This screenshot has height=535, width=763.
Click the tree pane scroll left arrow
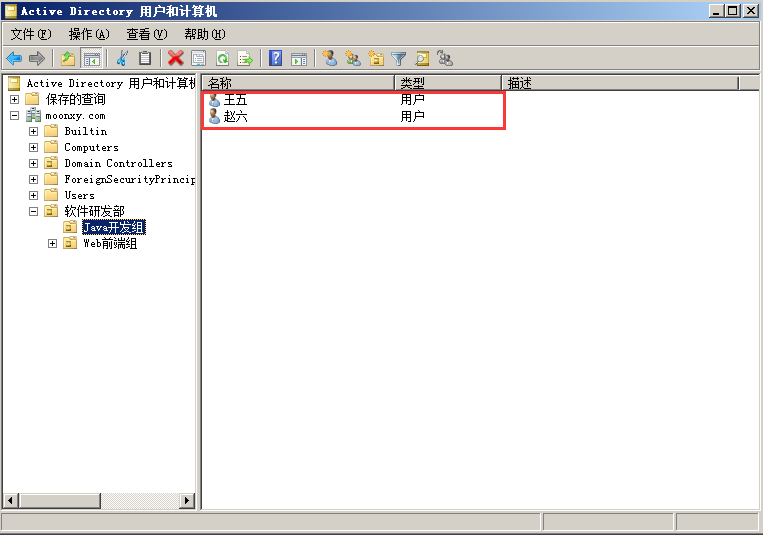[11, 500]
